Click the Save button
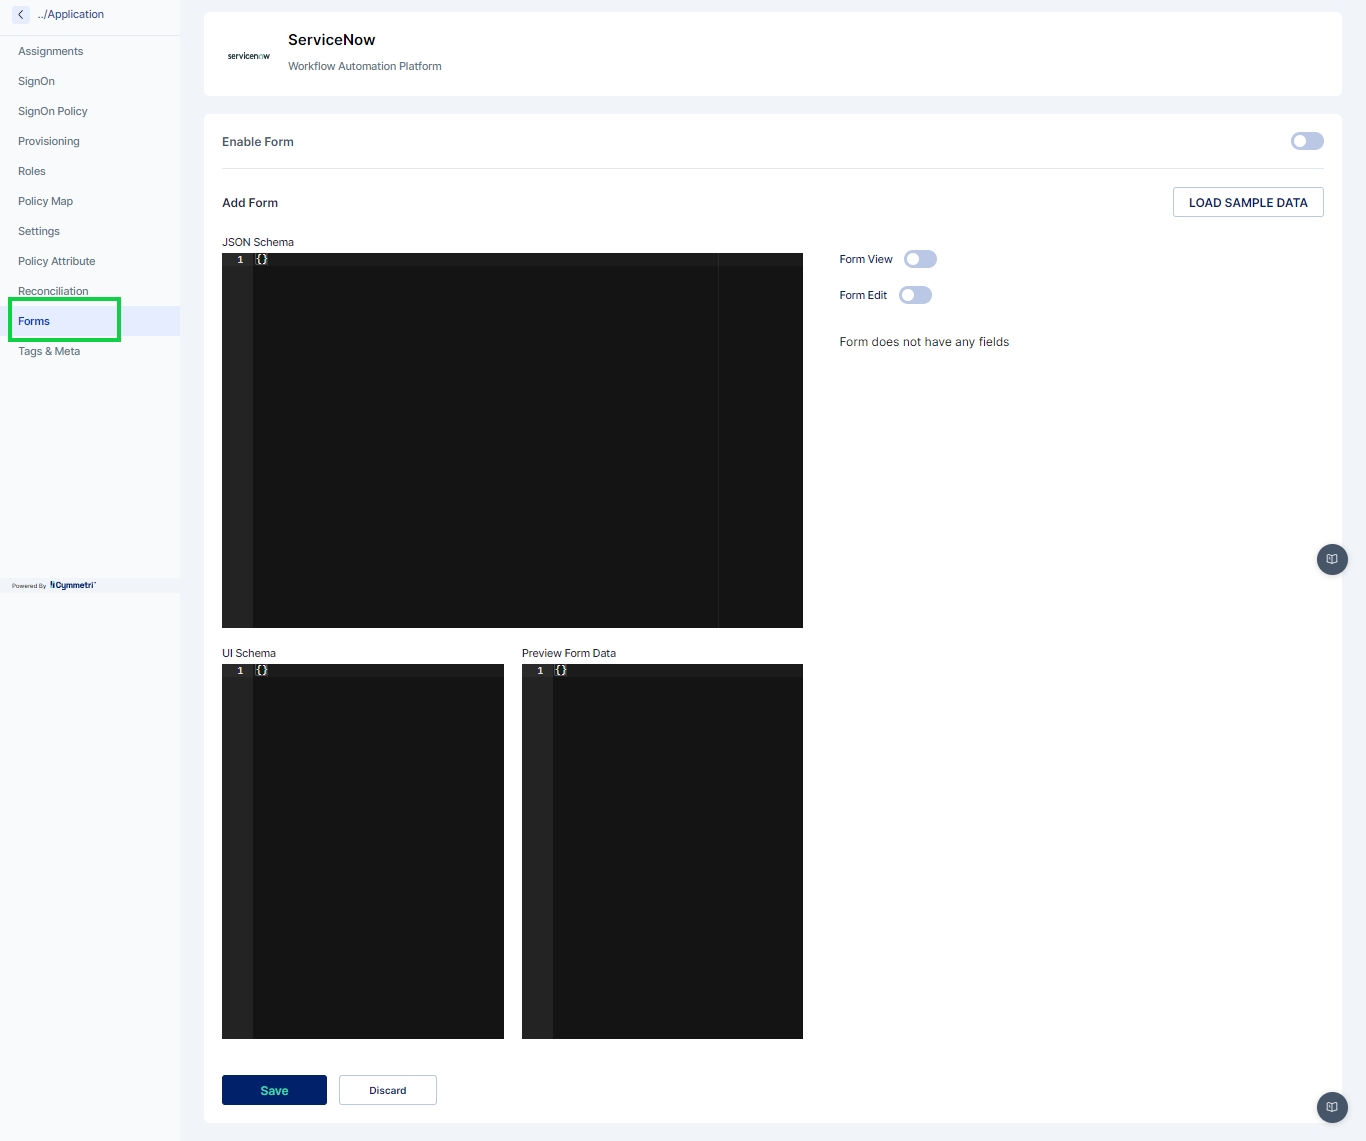Screen dimensions: 1366x1141 (x=274, y=1090)
